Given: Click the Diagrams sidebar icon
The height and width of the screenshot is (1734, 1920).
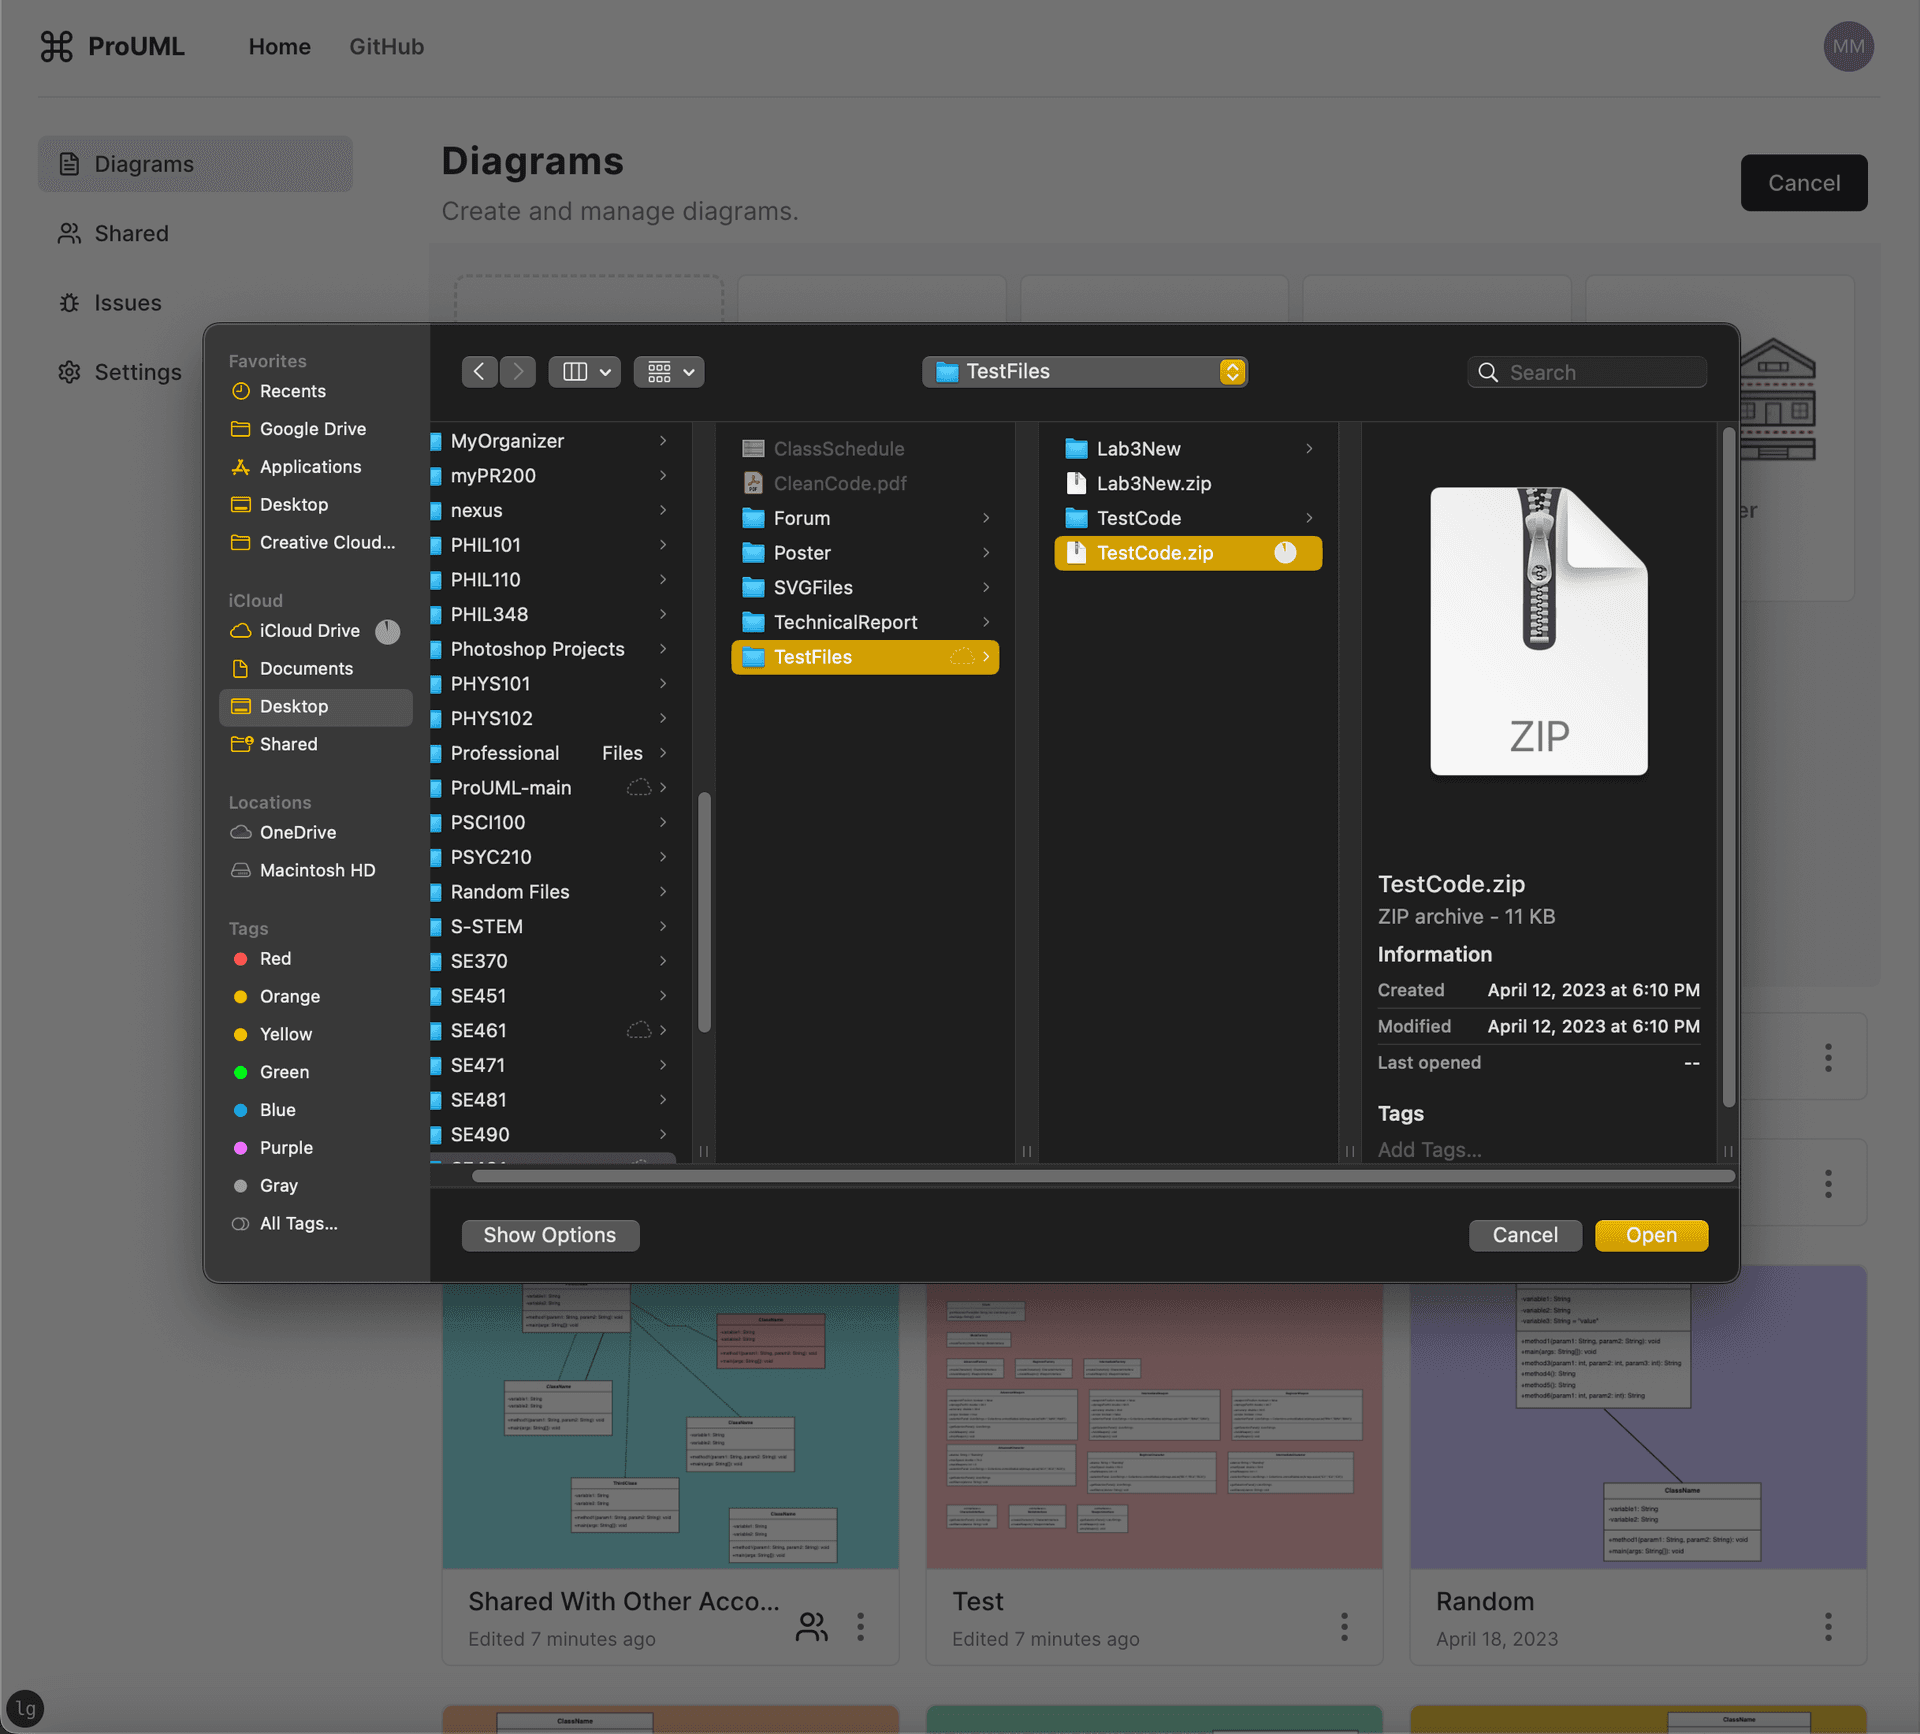Looking at the screenshot, I should coord(67,162).
